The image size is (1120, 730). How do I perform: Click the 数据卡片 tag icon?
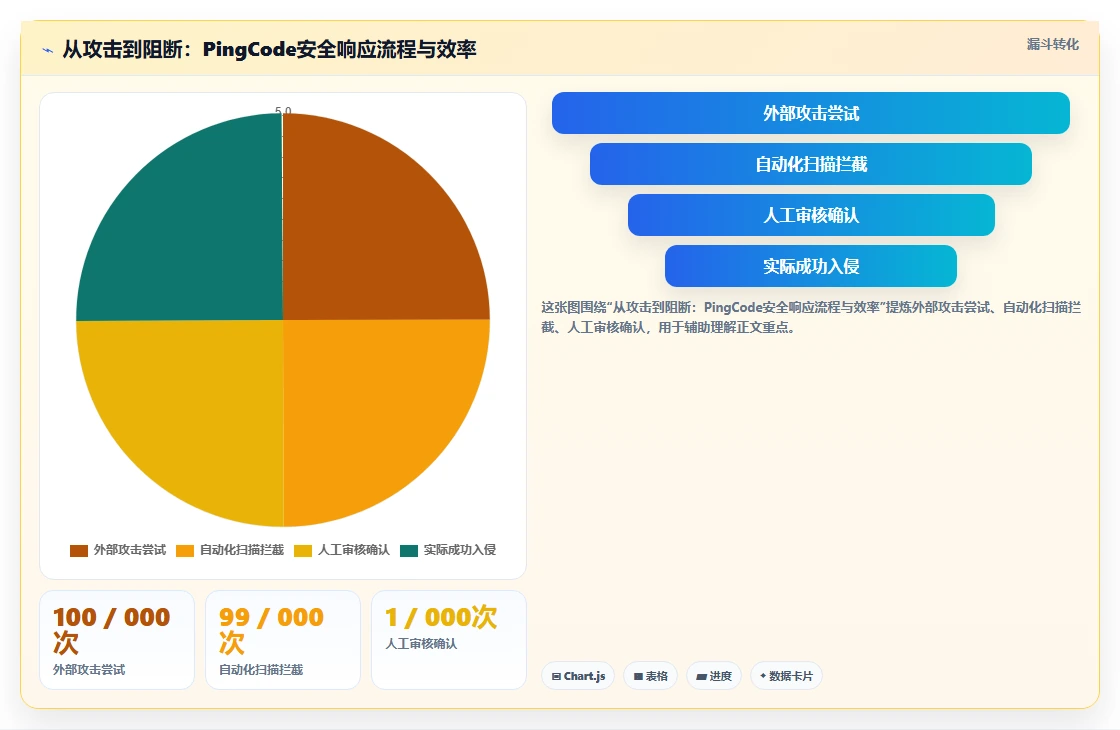point(763,676)
